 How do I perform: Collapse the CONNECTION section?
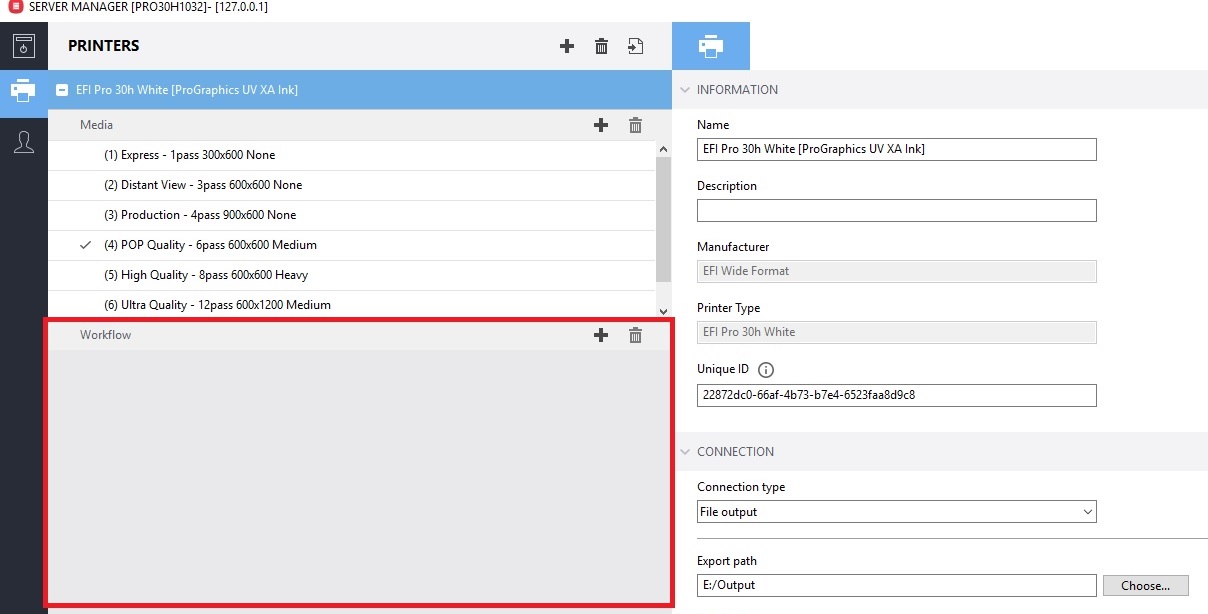tap(685, 452)
